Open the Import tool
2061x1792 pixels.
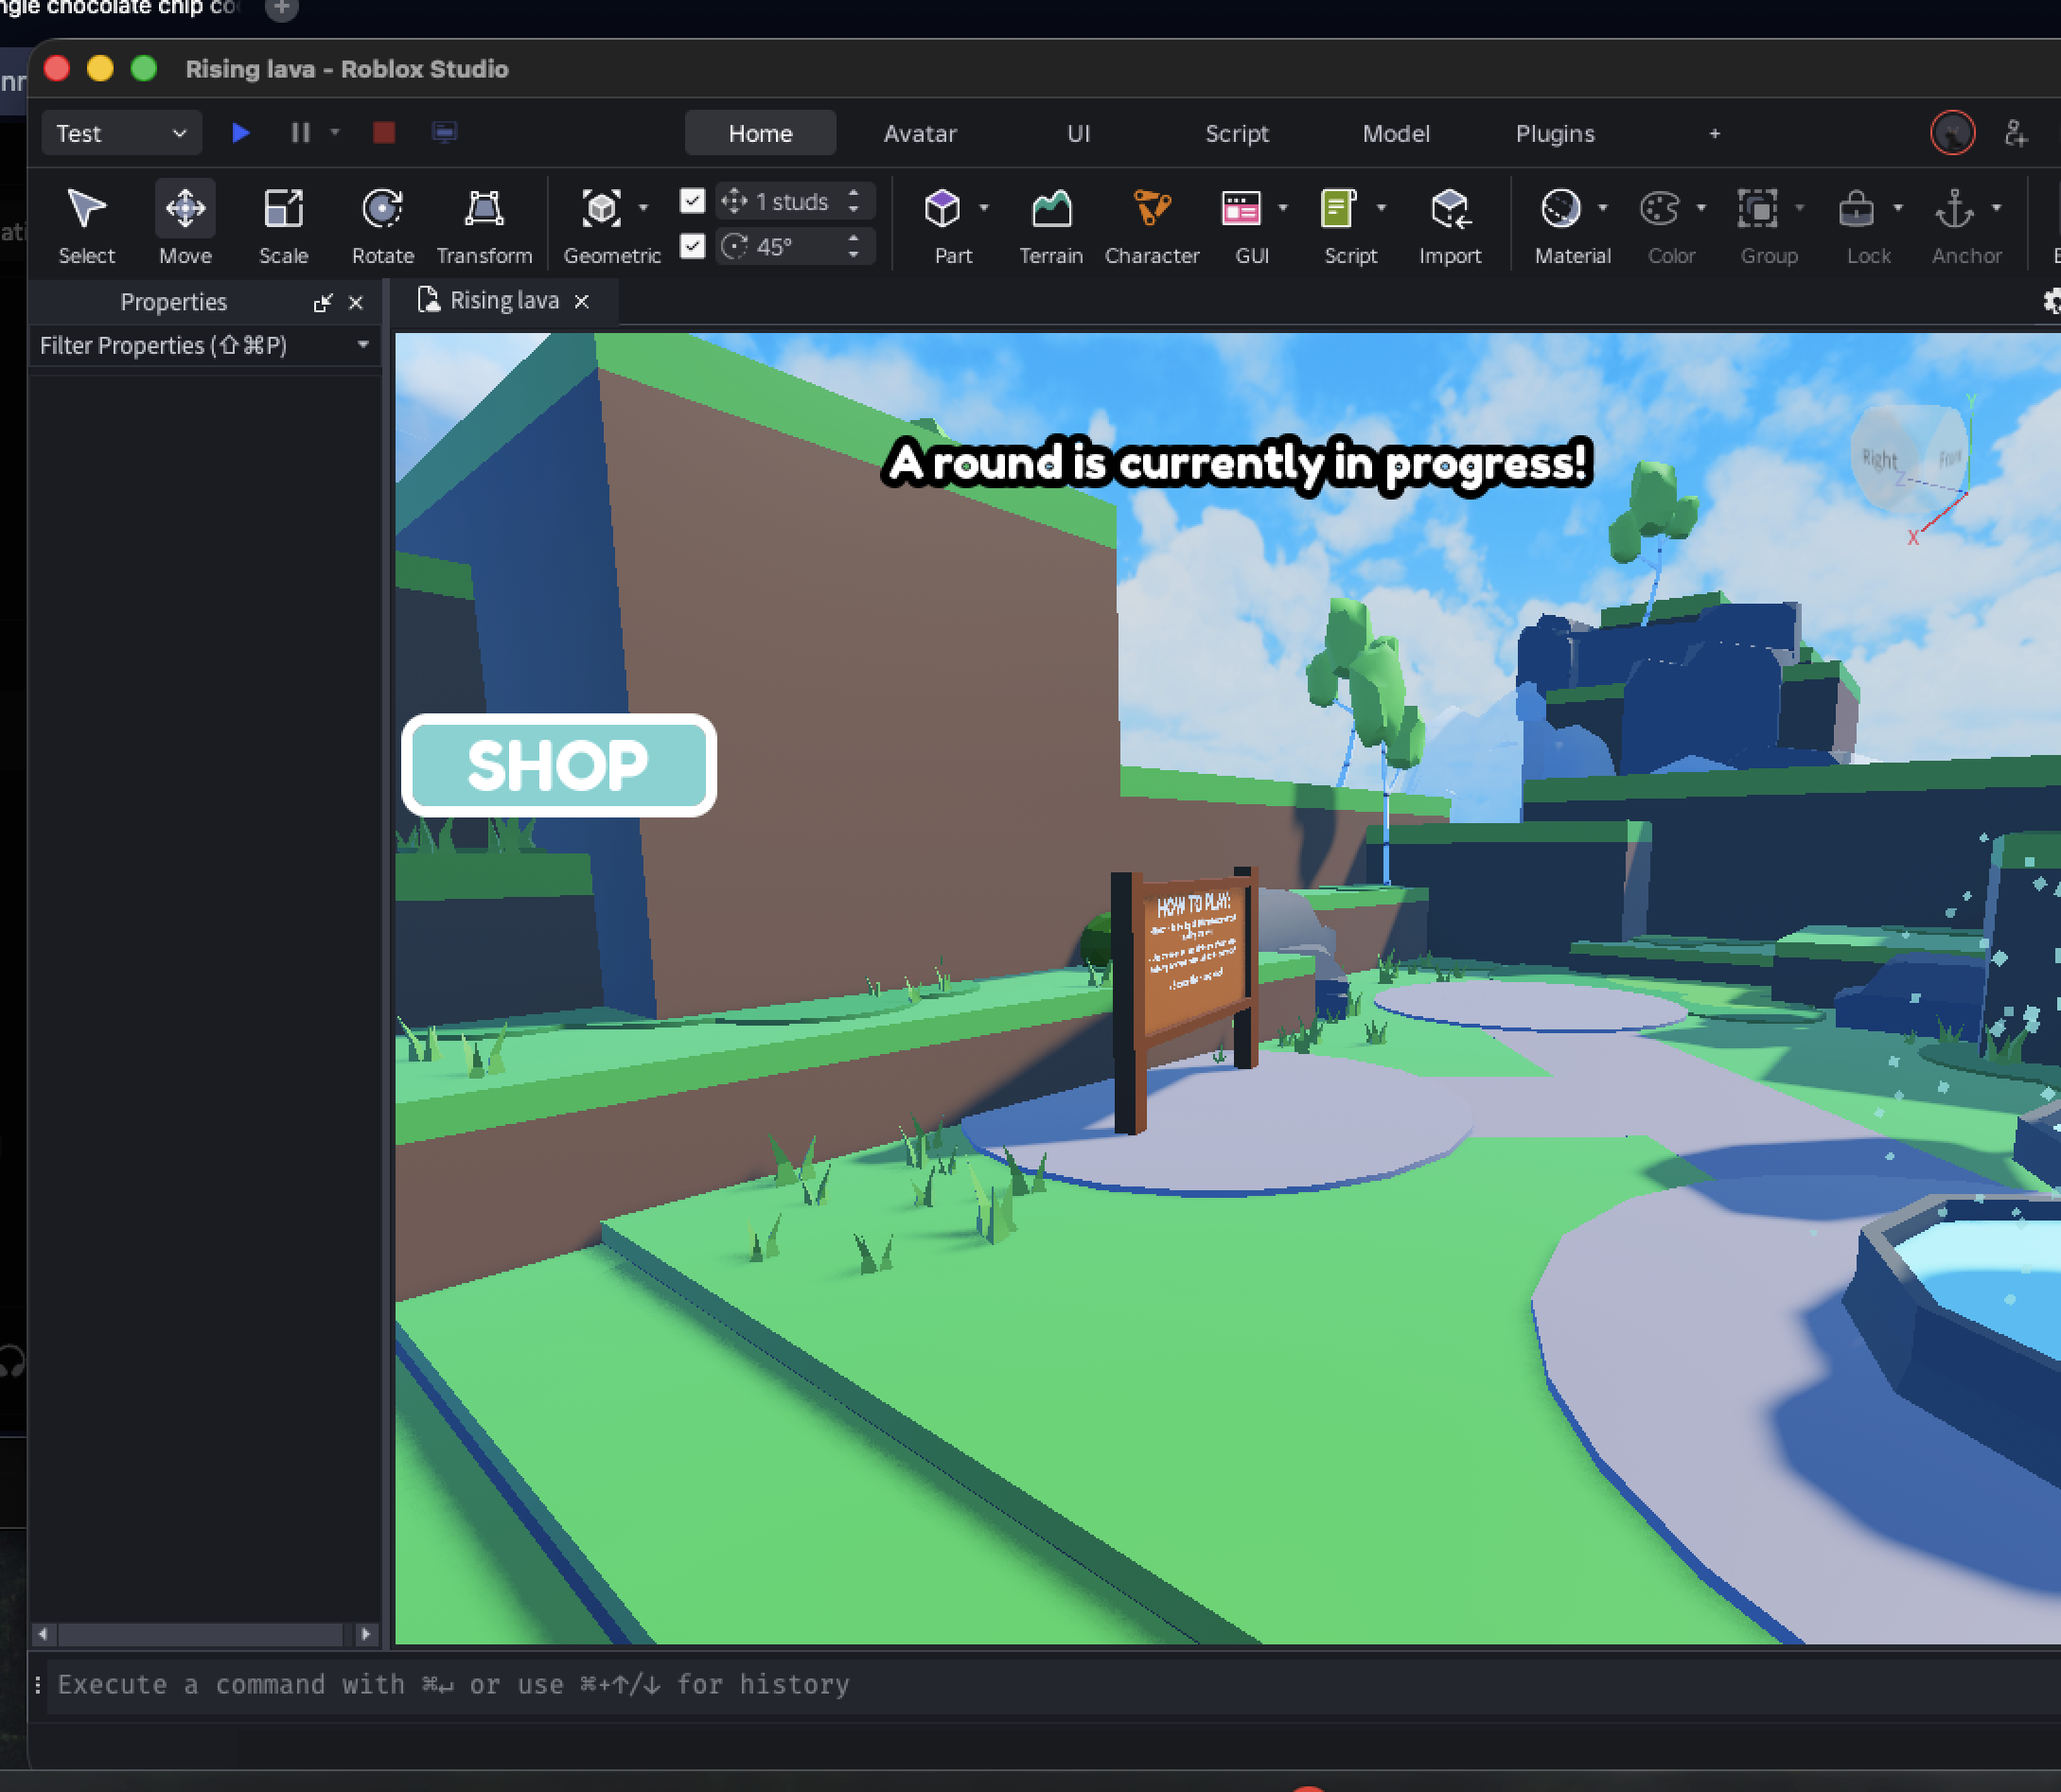(1450, 224)
